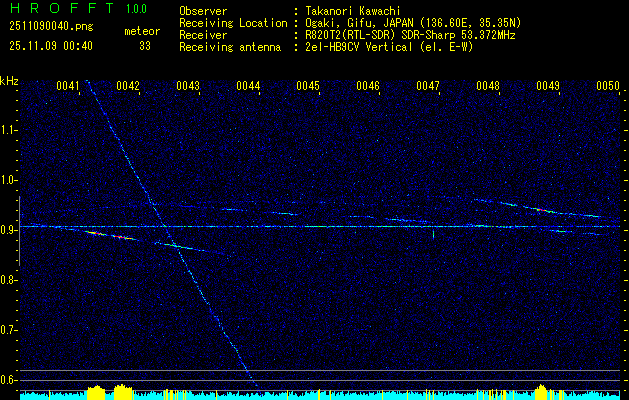Select the 0.7 frequency axis label
This screenshot has height=400, width=629.
click(x=9, y=330)
